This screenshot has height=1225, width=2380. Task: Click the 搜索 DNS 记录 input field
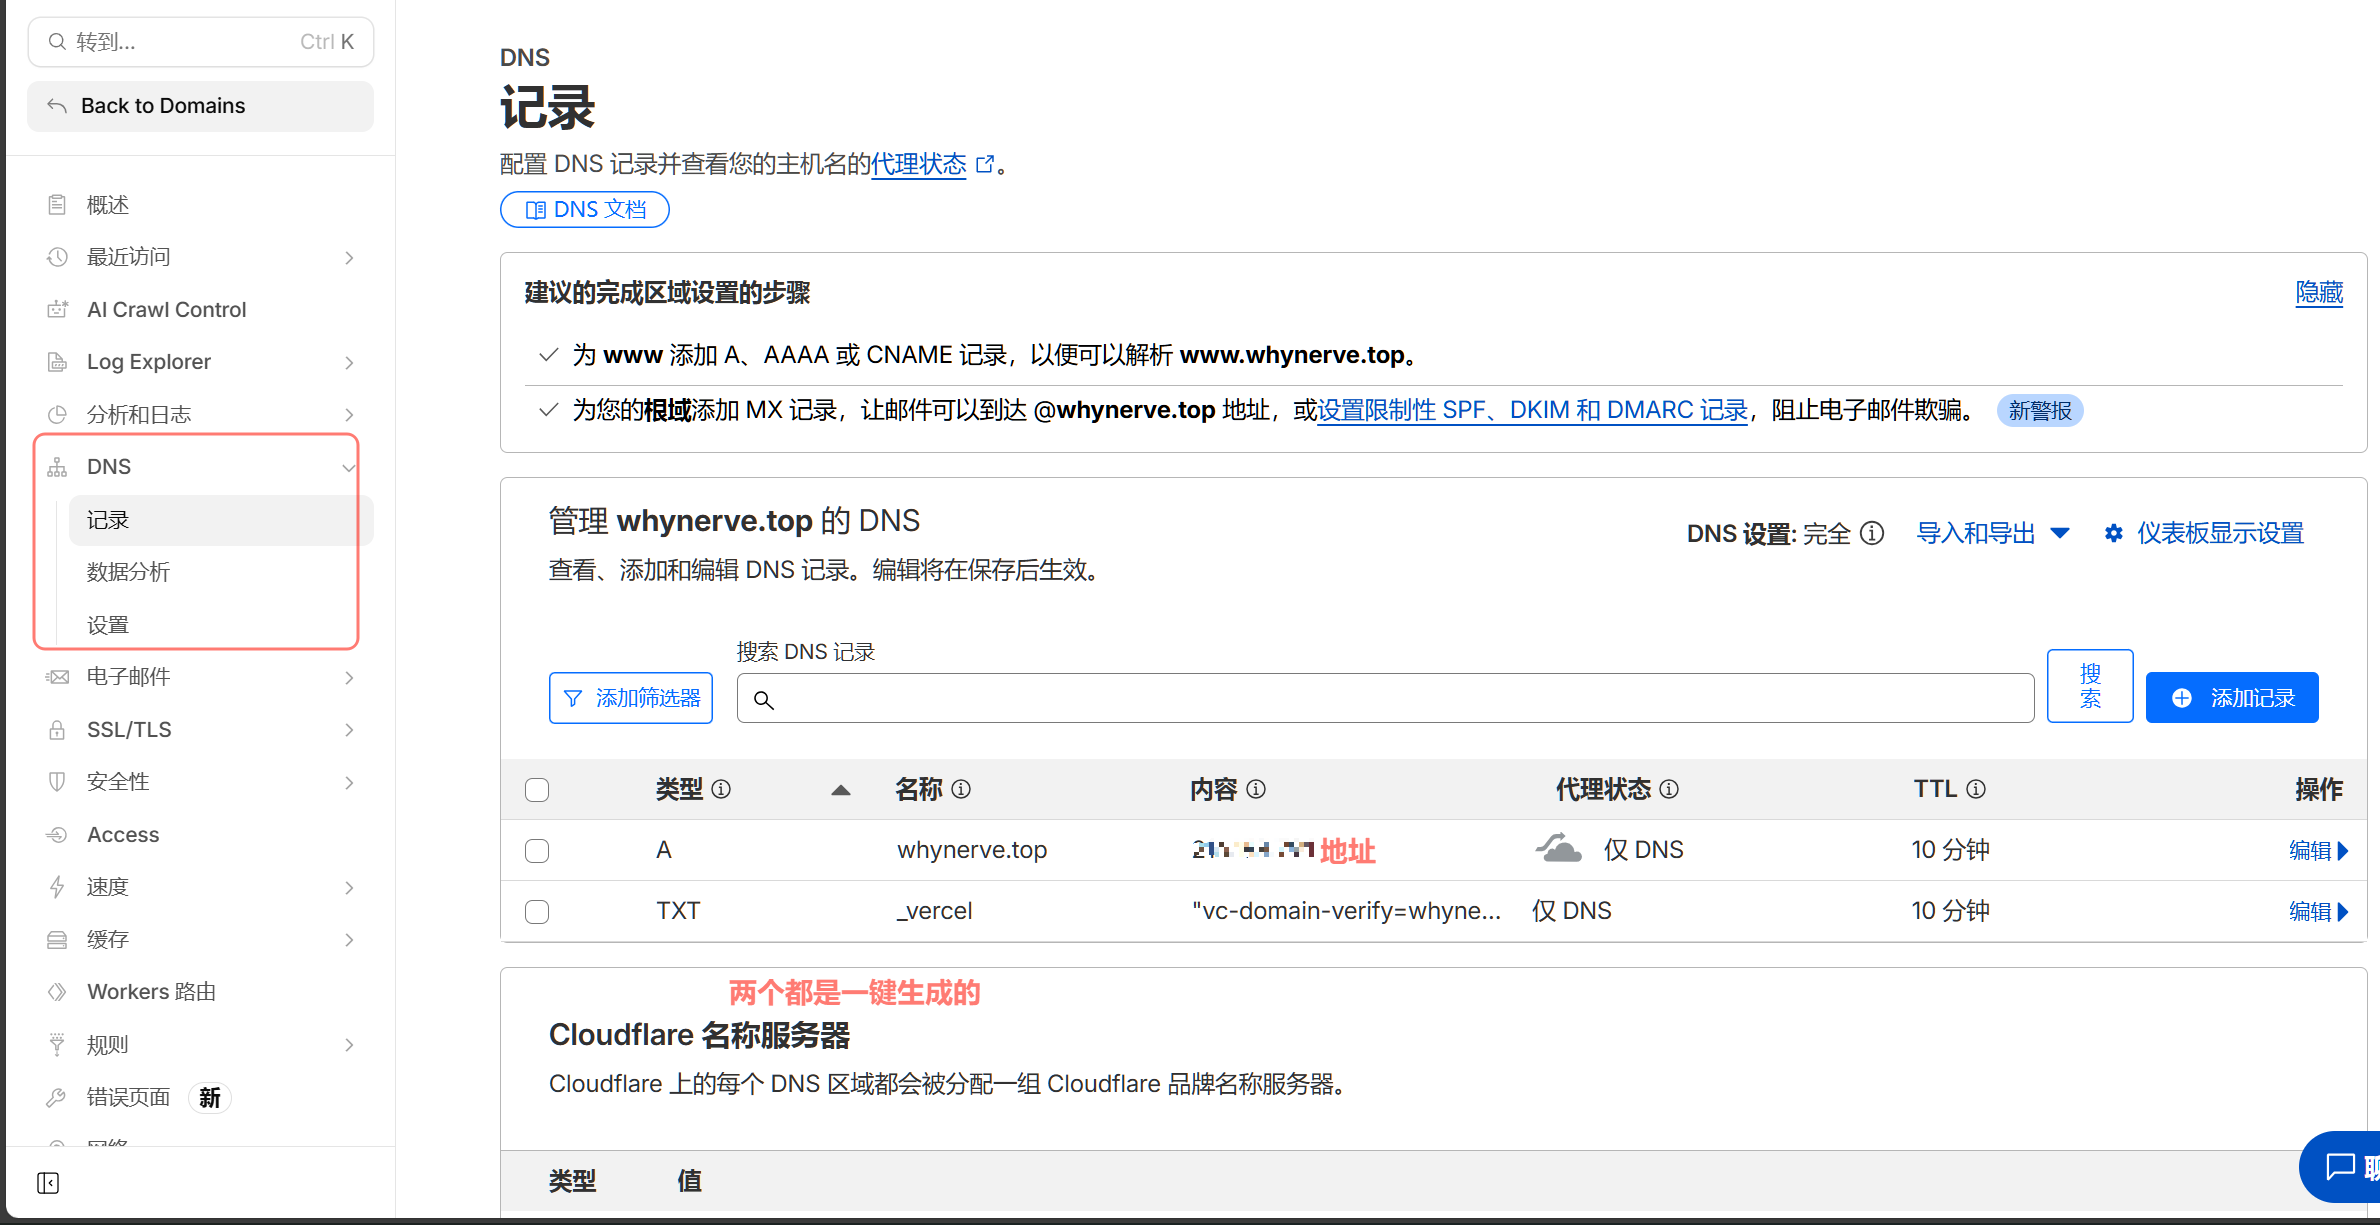1385,698
